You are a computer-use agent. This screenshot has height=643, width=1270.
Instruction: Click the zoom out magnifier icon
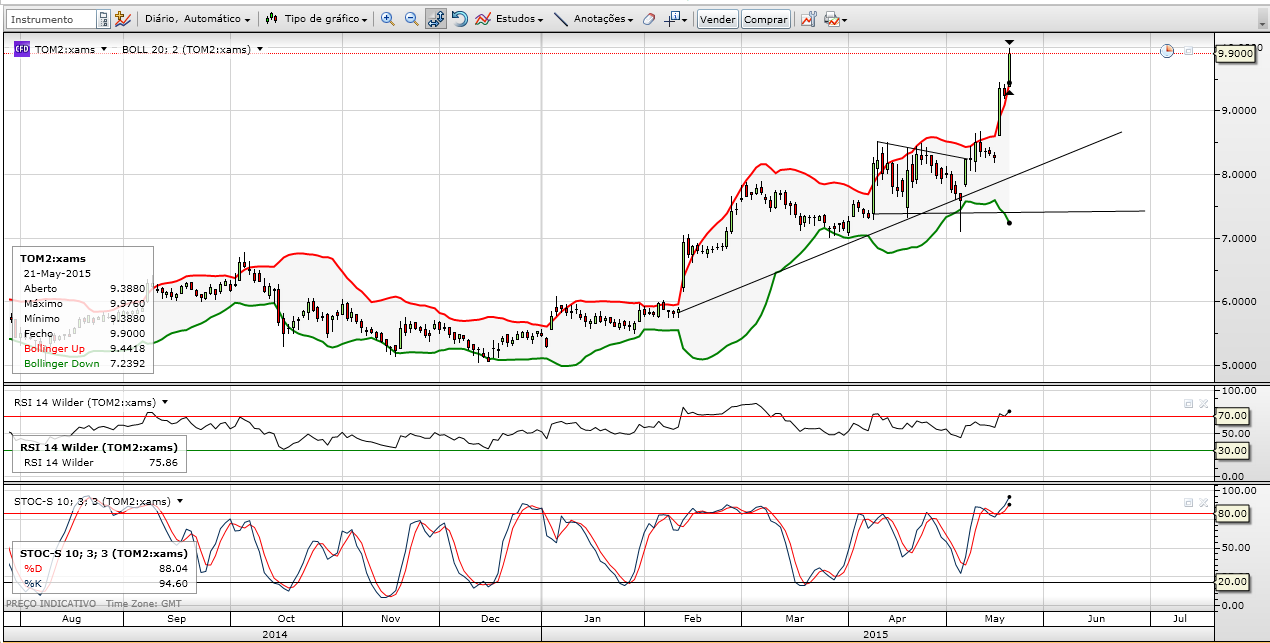click(411, 19)
